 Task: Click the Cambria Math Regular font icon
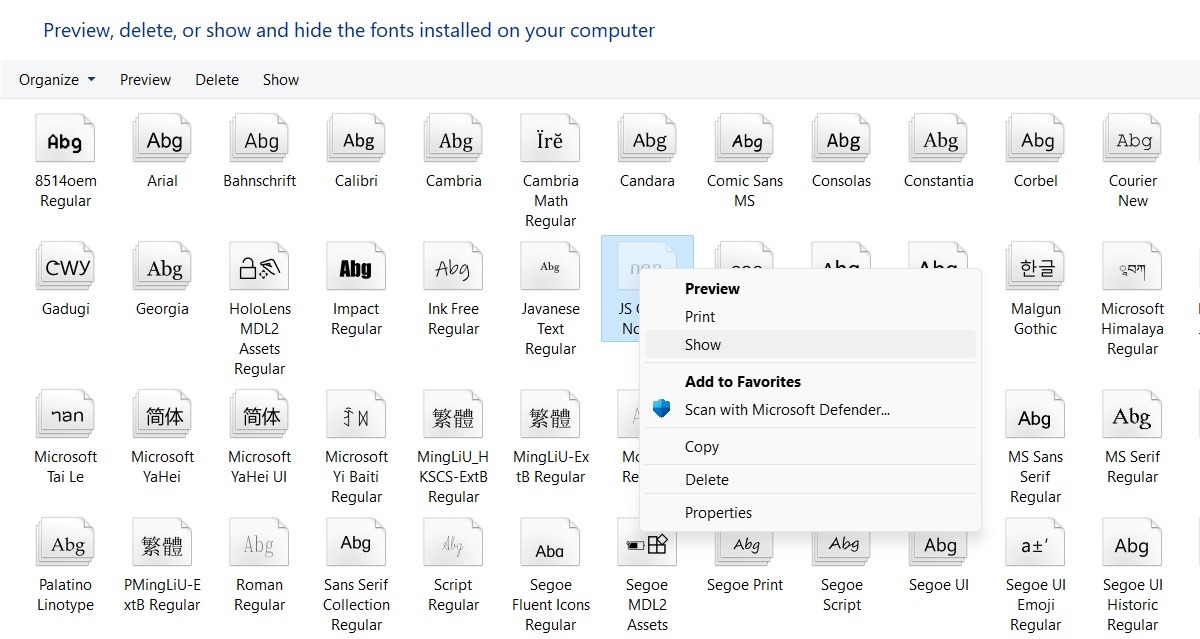coord(549,139)
